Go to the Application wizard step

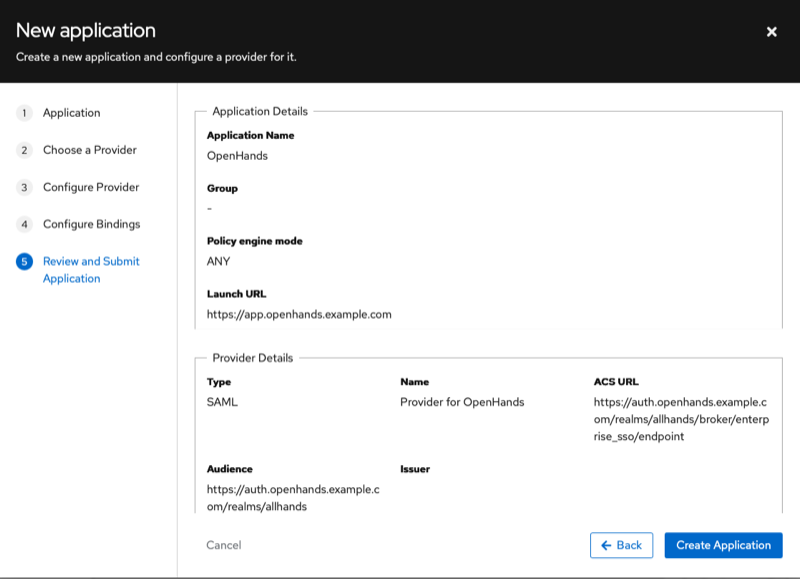point(71,113)
